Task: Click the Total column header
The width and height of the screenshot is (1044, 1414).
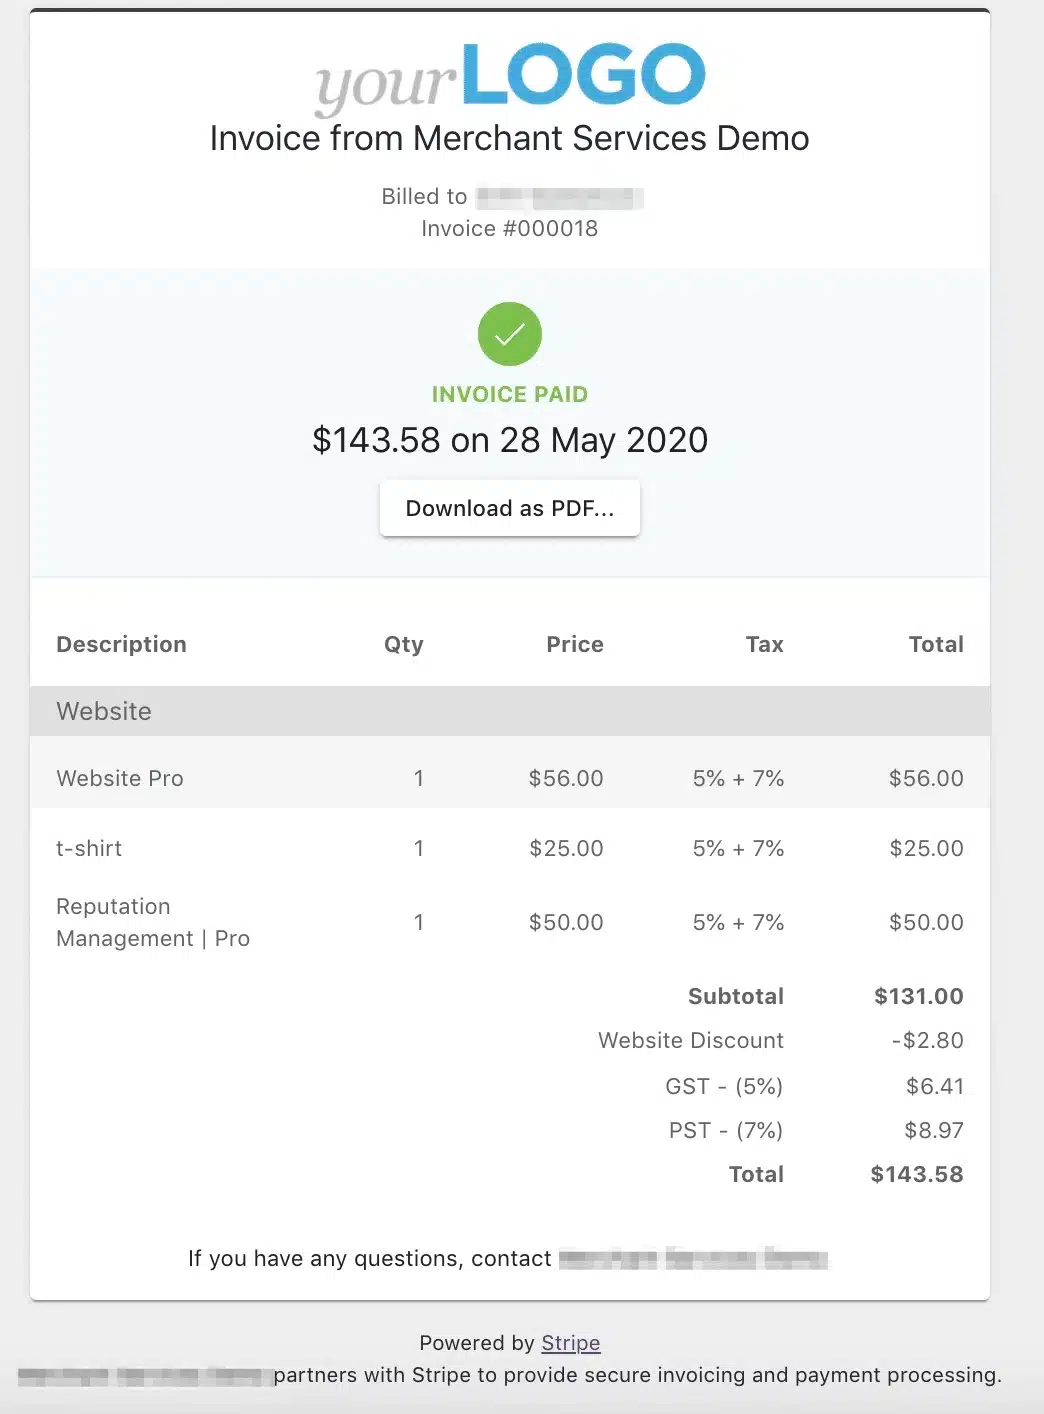Action: (936, 645)
